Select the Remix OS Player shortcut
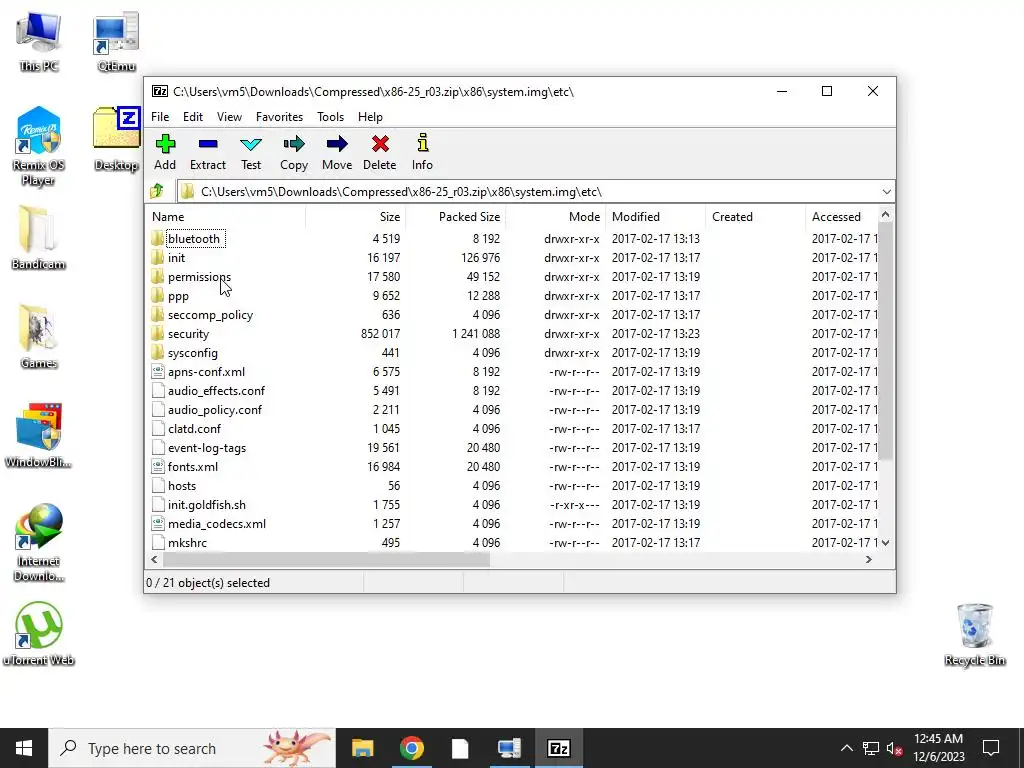Image resolution: width=1024 pixels, height=768 pixels. (39, 146)
